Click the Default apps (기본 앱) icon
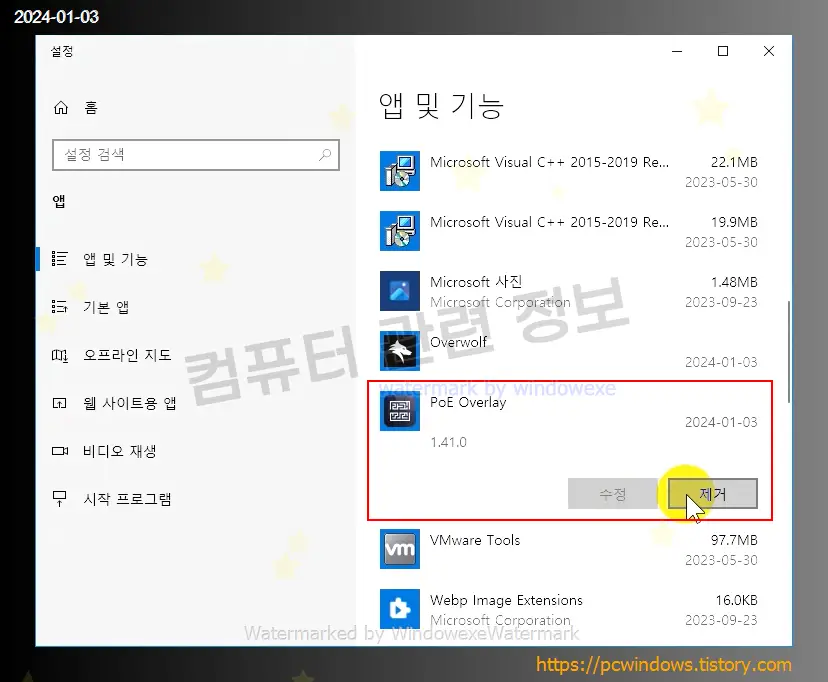Image resolution: width=828 pixels, height=682 pixels. click(x=59, y=307)
